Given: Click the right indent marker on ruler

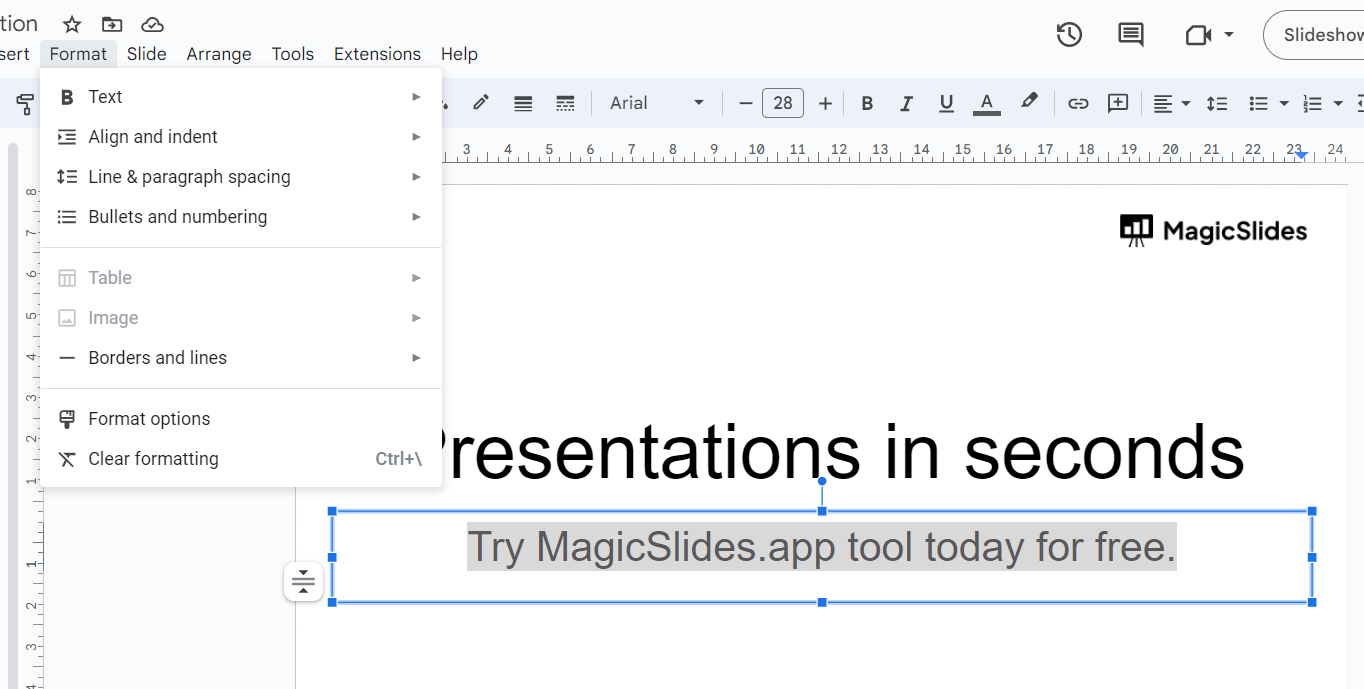Looking at the screenshot, I should pos(1301,155).
